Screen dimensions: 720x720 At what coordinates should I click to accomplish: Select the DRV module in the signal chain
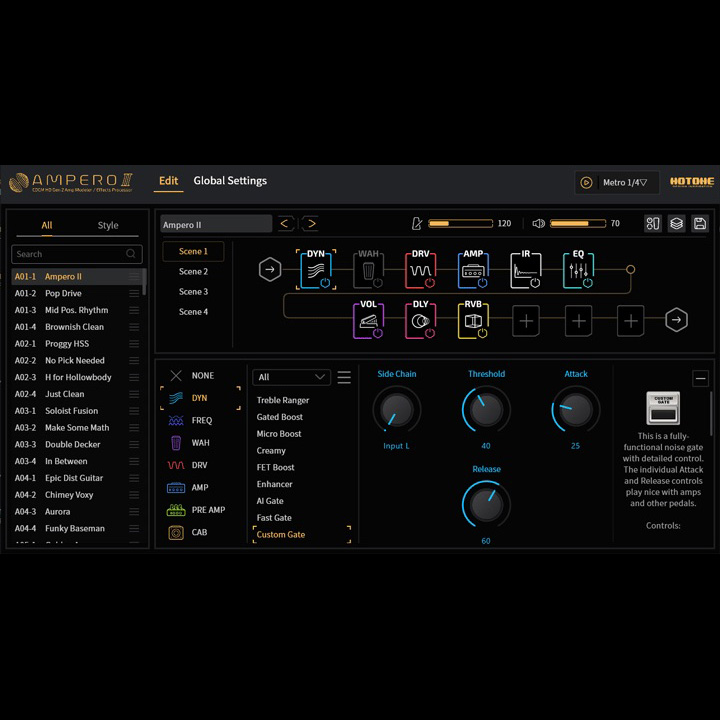421,269
